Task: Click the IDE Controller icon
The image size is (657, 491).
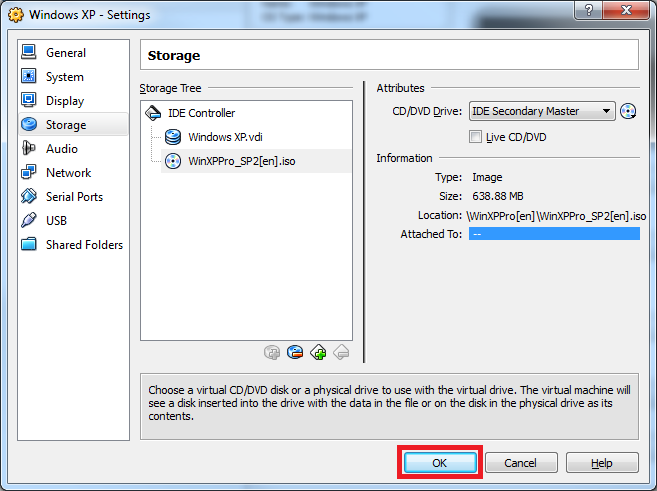Action: pyautogui.click(x=153, y=113)
